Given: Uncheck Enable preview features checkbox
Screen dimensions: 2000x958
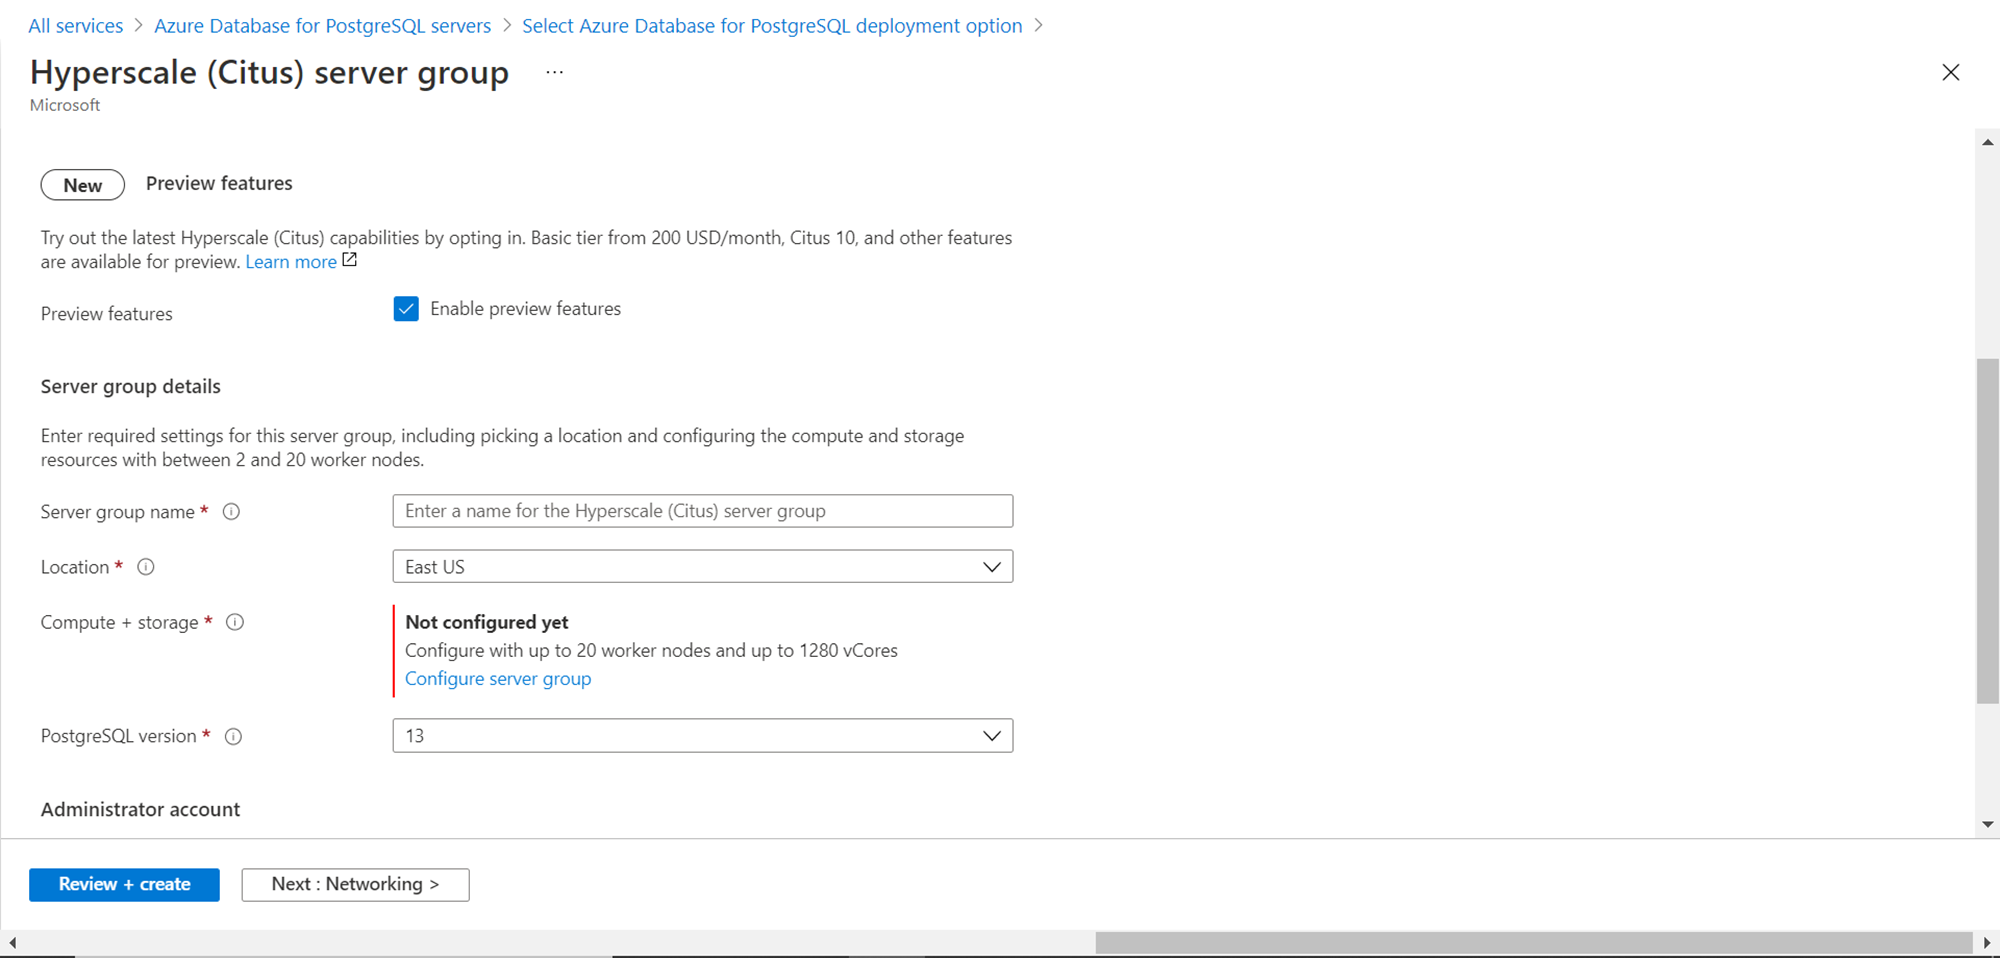Looking at the screenshot, I should point(406,309).
